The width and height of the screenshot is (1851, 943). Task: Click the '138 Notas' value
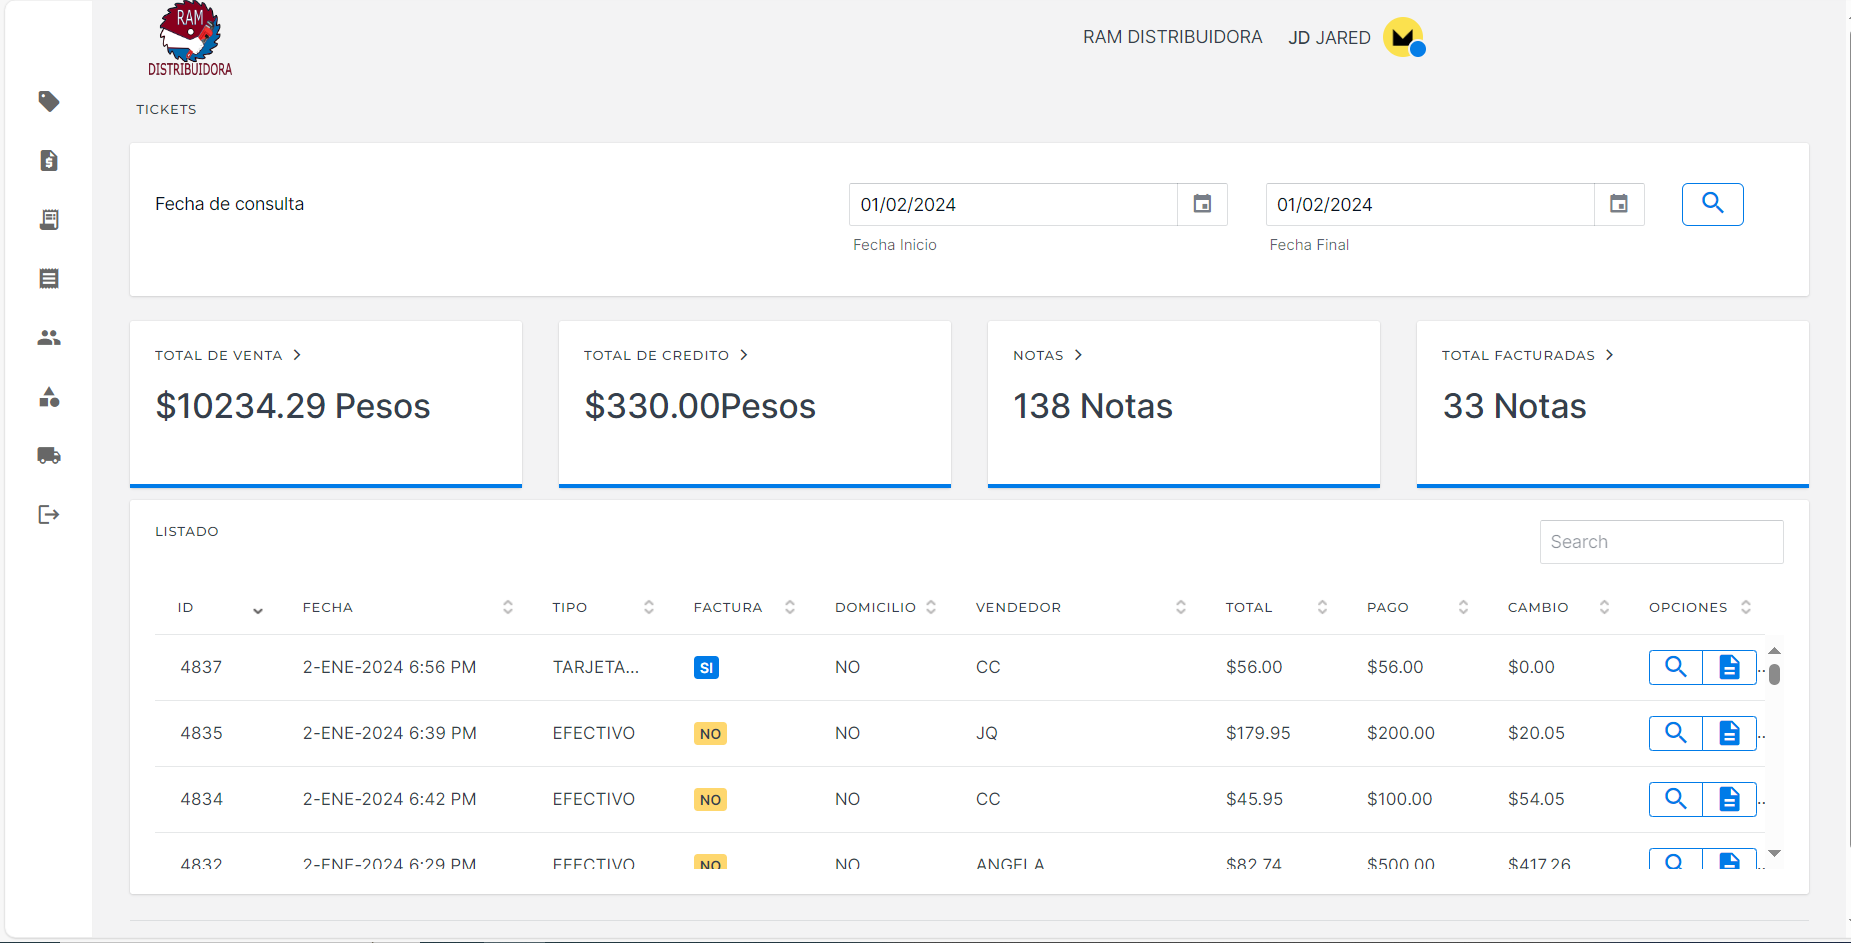1093,406
